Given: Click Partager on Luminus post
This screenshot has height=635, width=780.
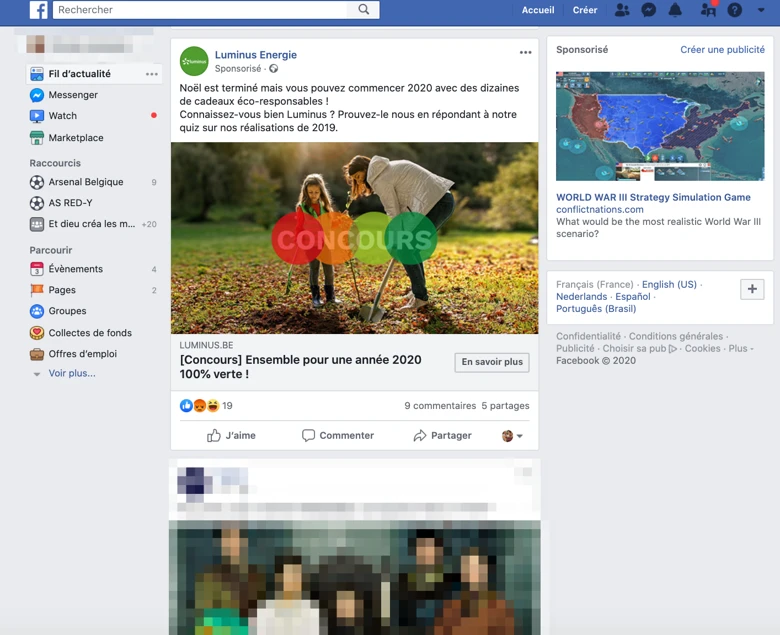Looking at the screenshot, I should [x=442, y=436].
